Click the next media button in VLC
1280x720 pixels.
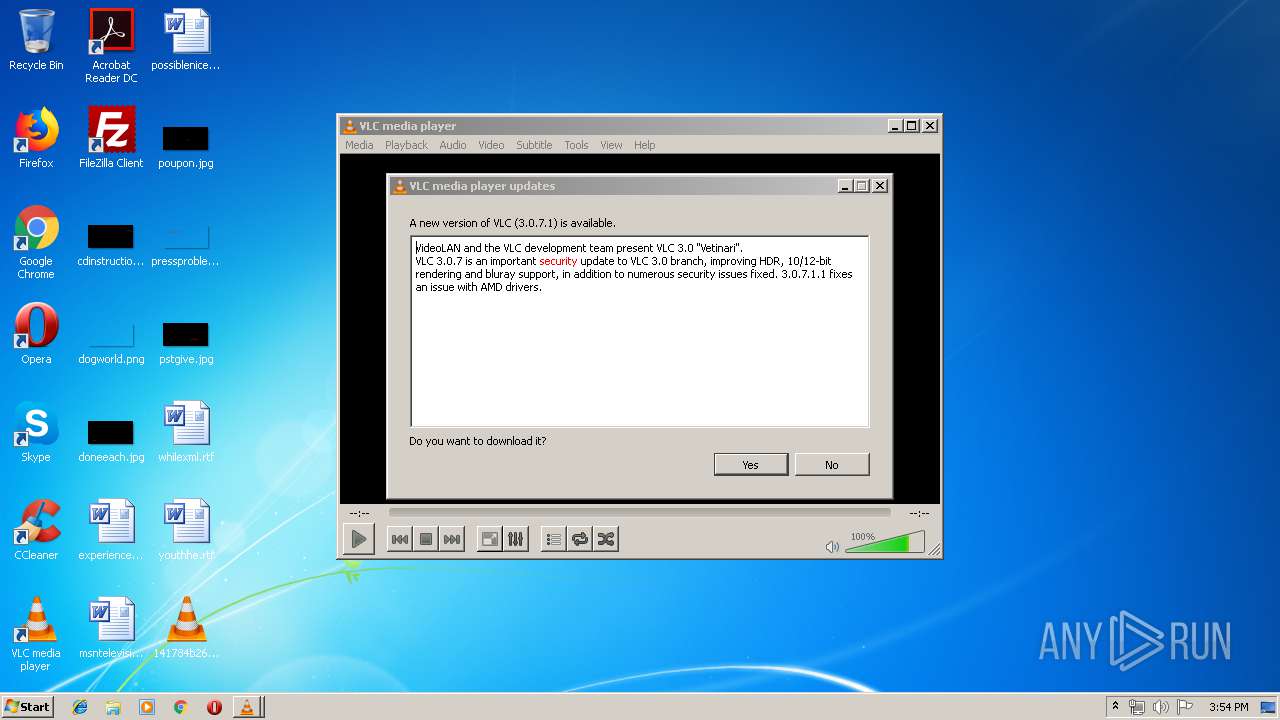tap(452, 539)
